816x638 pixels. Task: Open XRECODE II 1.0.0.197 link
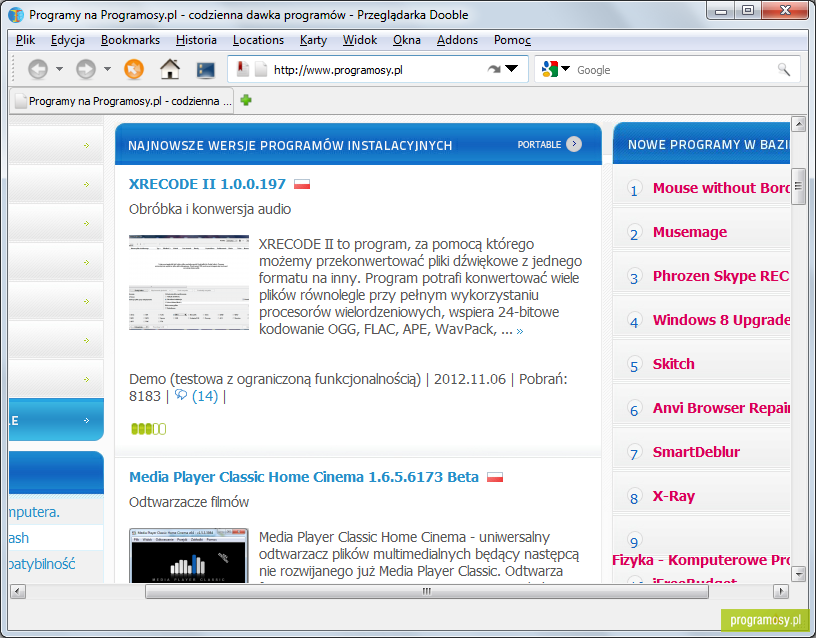pyautogui.click(x=207, y=184)
